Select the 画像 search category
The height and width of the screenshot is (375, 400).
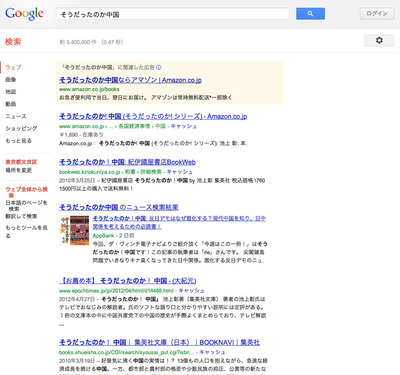coord(11,79)
